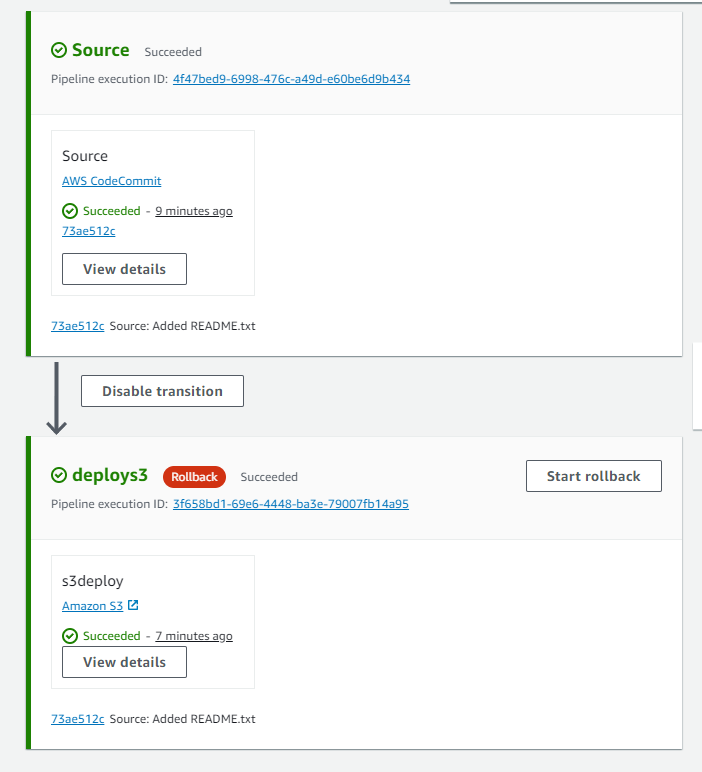Click the transition arrow between stages

tap(57, 398)
